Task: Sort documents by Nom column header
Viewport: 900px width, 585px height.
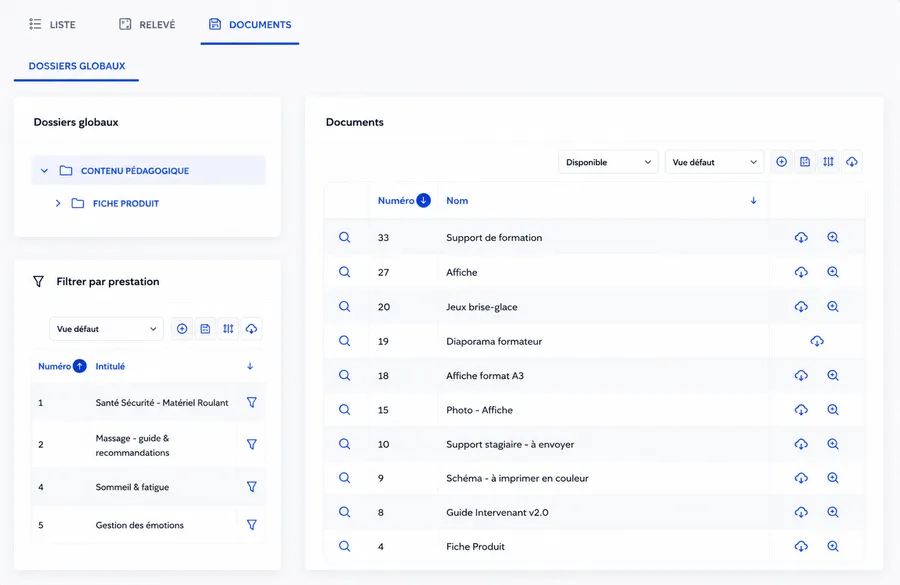Action: tap(457, 200)
